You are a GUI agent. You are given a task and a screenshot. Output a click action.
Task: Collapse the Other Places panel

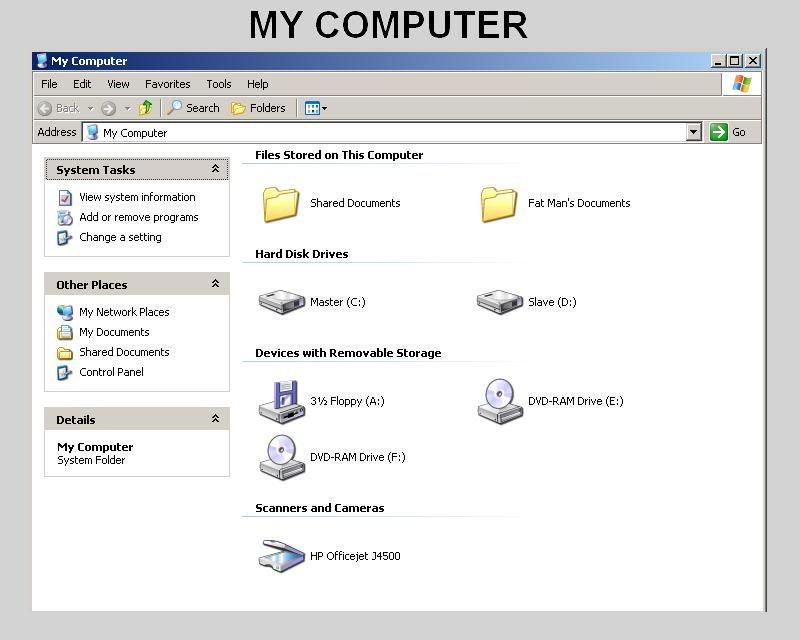[215, 285]
